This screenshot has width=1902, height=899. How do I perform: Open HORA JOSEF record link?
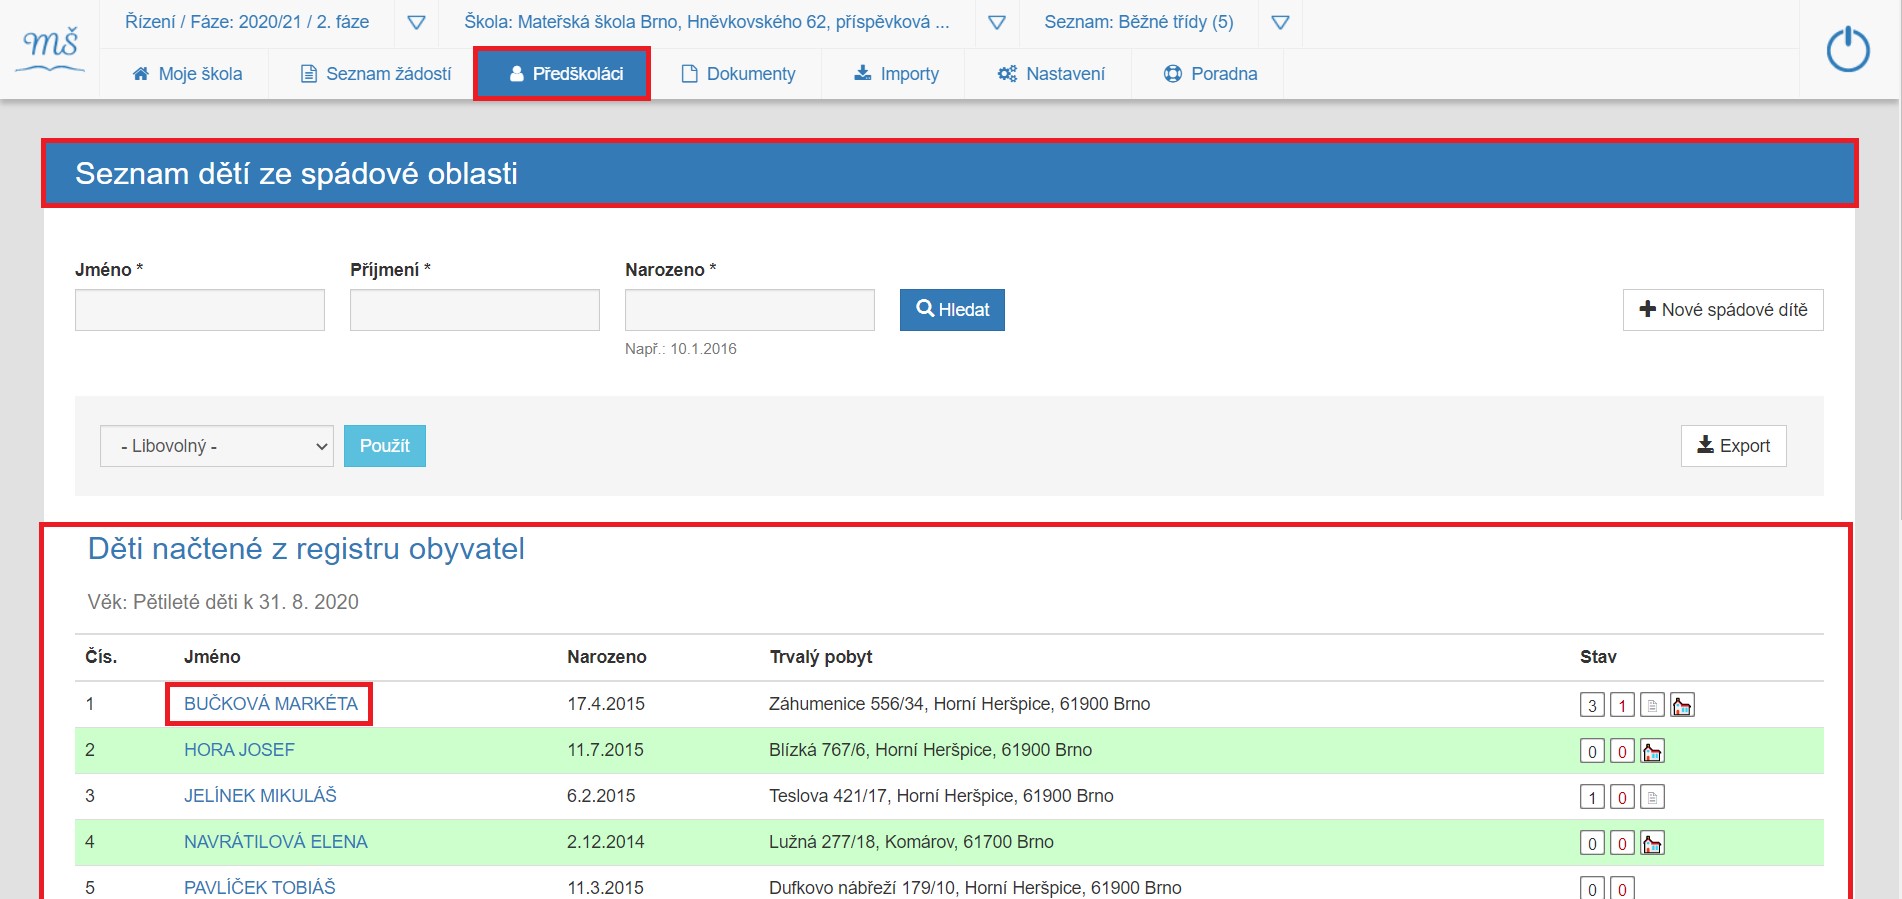(239, 750)
